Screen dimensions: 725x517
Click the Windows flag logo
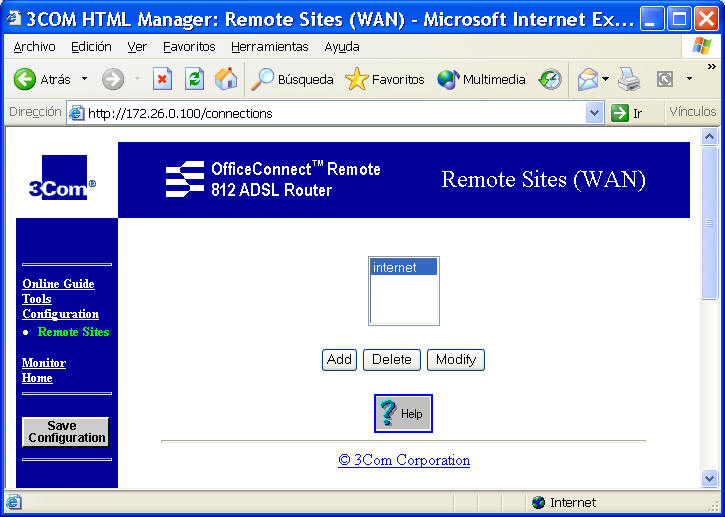[x=702, y=47]
